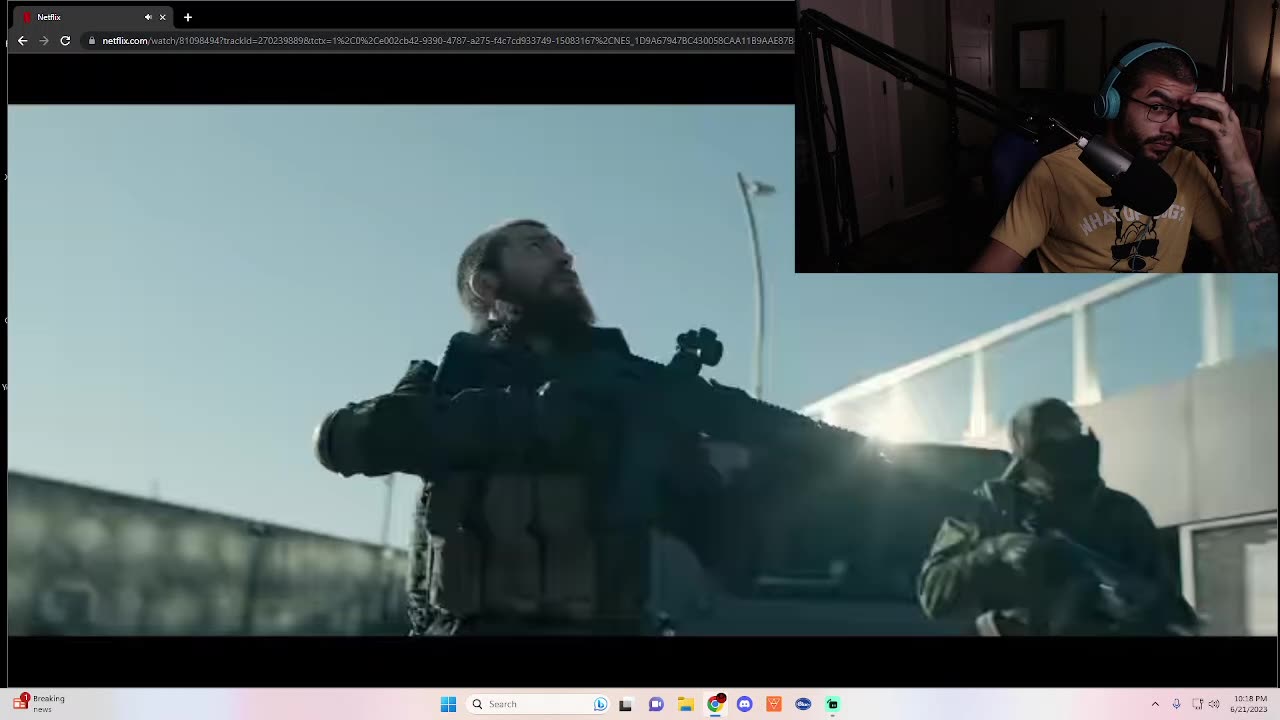Go forward in browser history
1280x720 pixels.
click(44, 41)
